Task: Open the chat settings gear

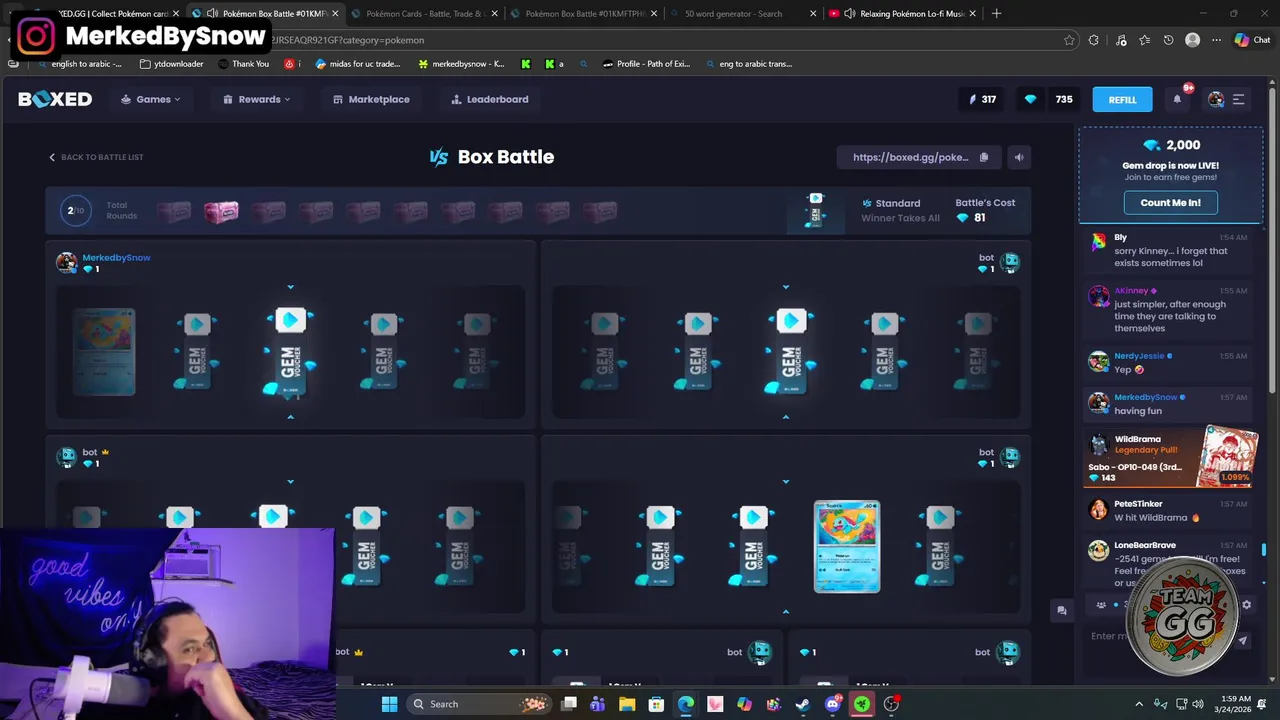Action: pyautogui.click(x=1246, y=605)
